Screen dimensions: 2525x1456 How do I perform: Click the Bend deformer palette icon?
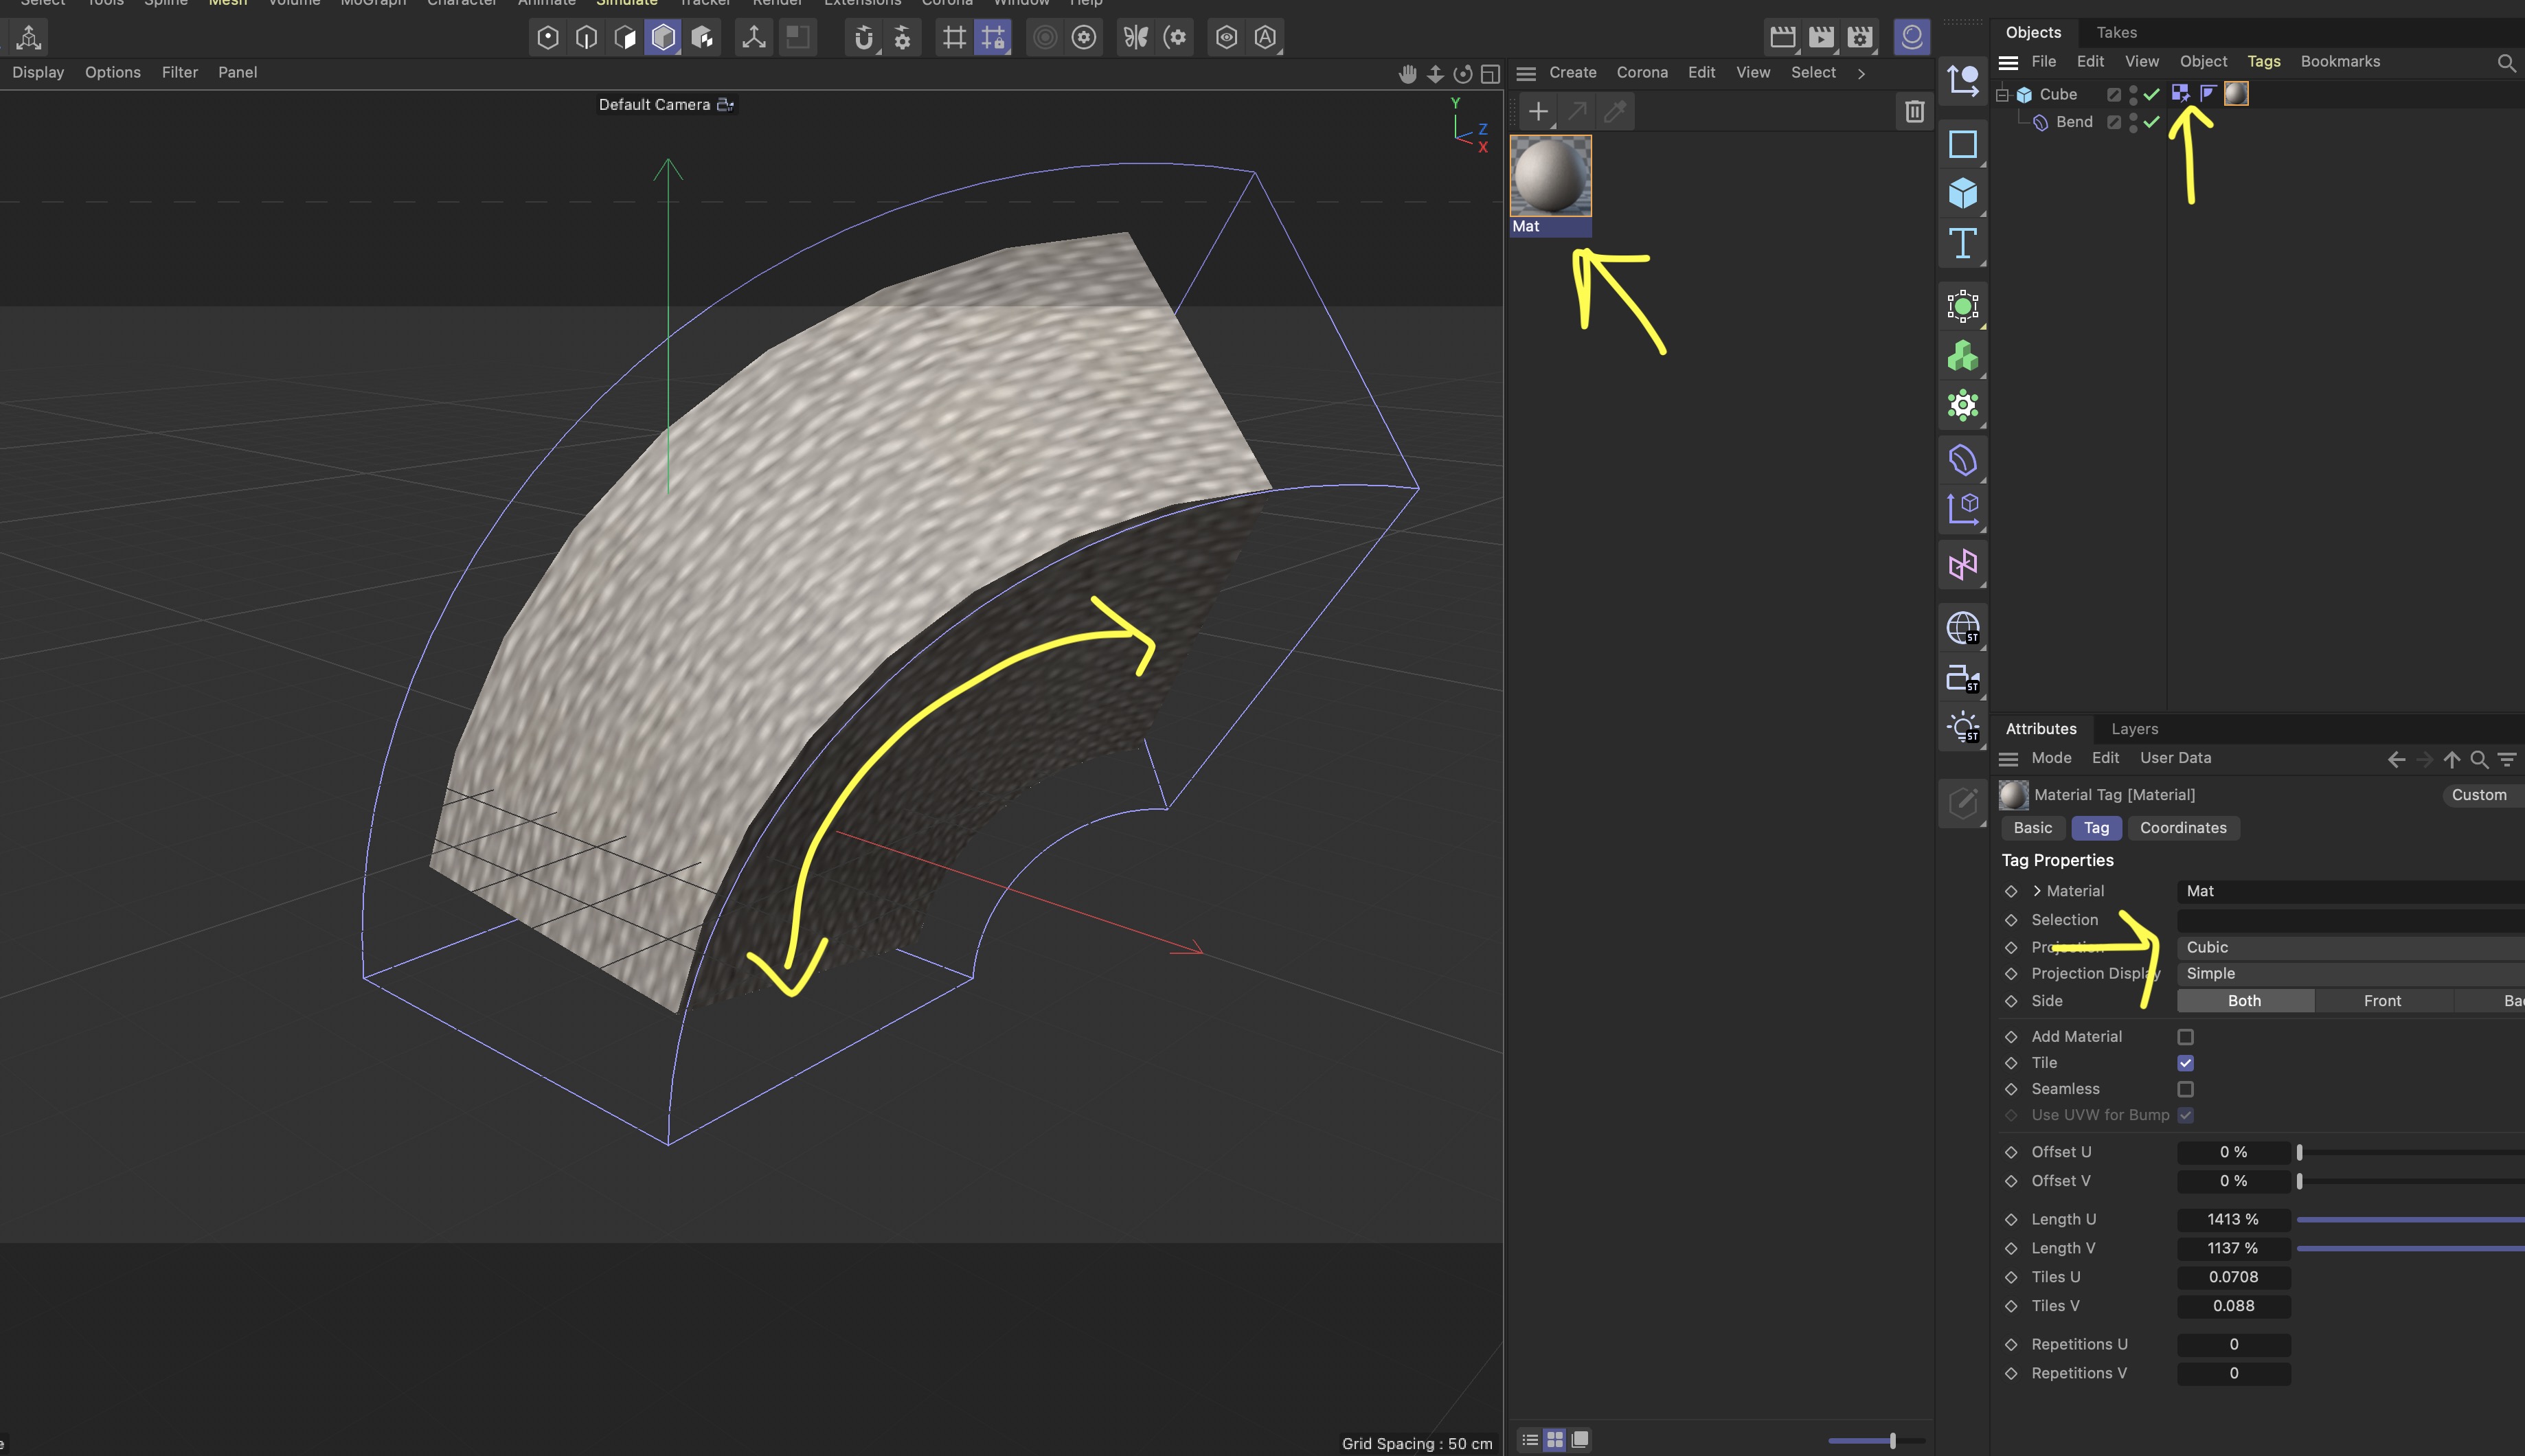point(1962,460)
